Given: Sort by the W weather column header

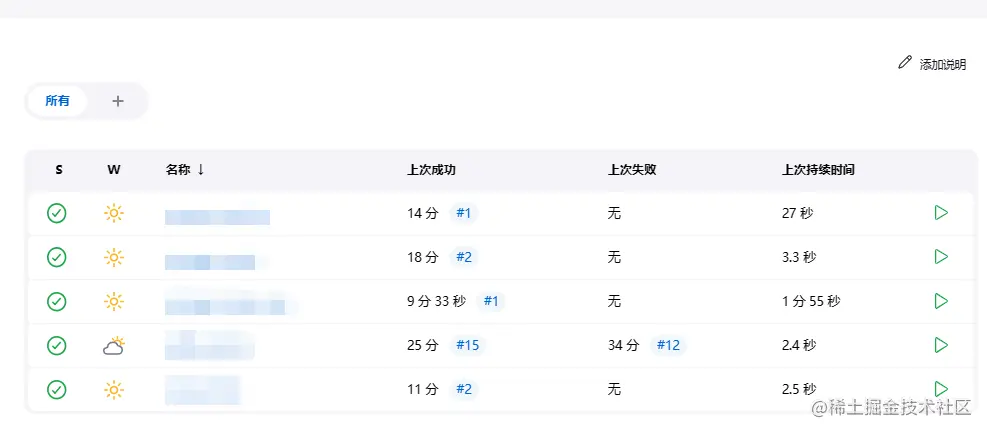Looking at the screenshot, I should pyautogui.click(x=114, y=170).
